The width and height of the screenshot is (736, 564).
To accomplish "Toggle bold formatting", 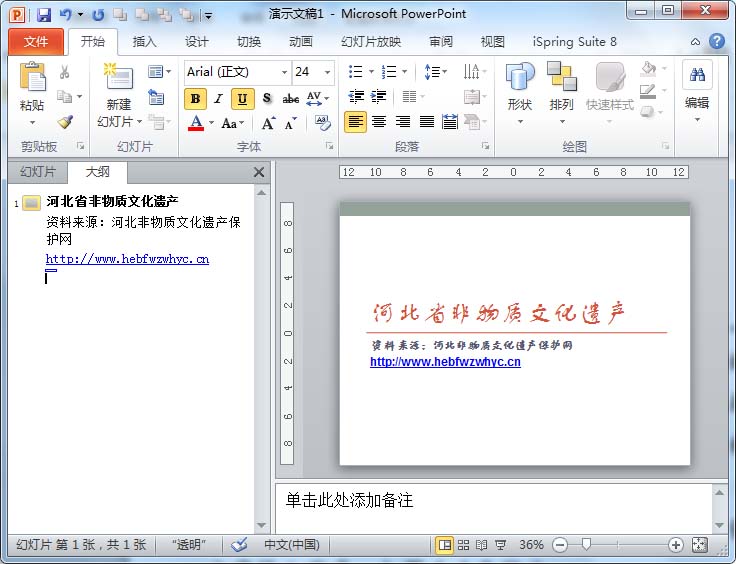I will (195, 99).
